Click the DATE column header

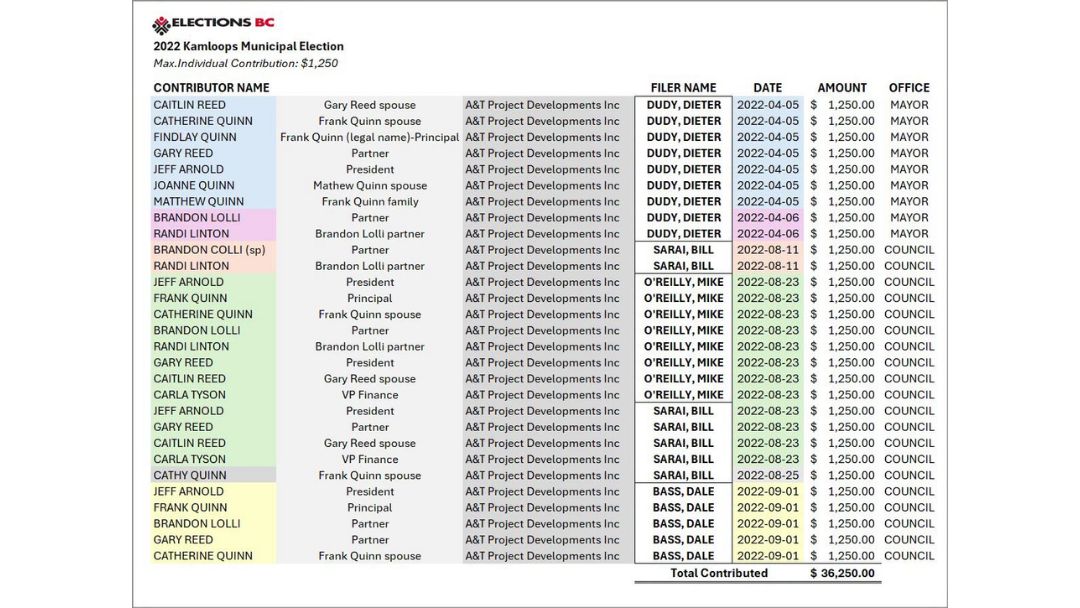[767, 87]
